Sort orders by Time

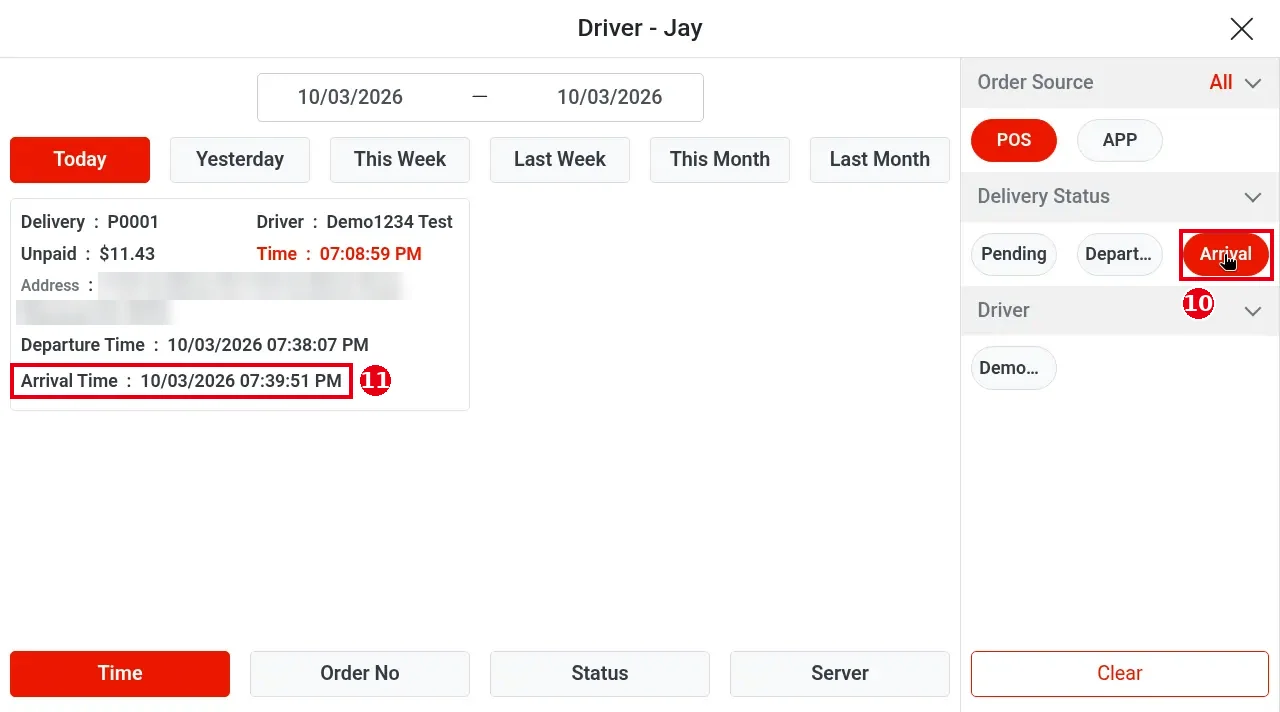pos(120,674)
